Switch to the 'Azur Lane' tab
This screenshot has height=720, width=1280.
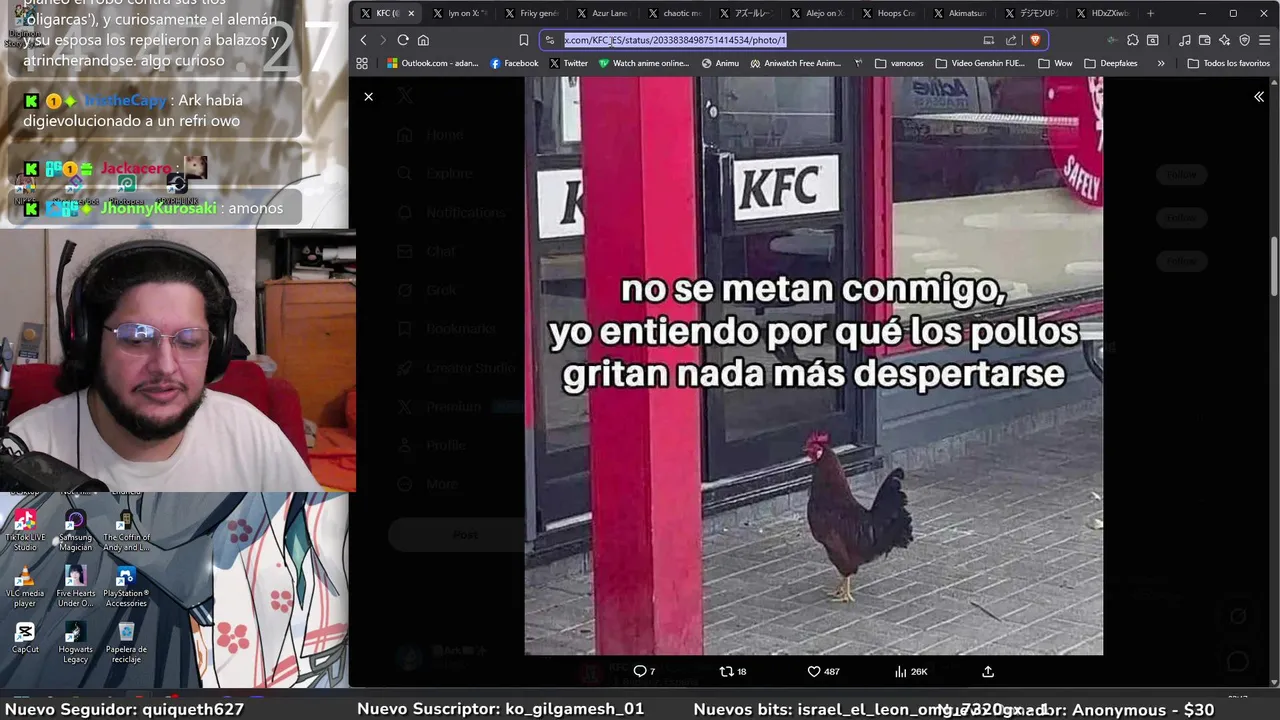[602, 13]
